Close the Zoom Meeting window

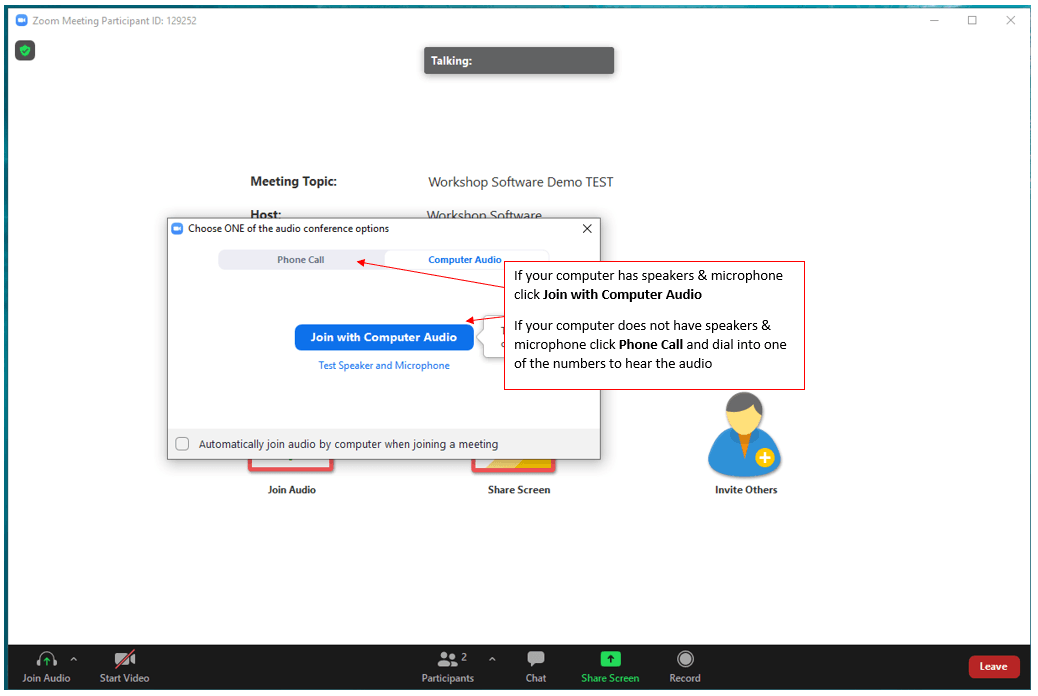pos(1010,21)
